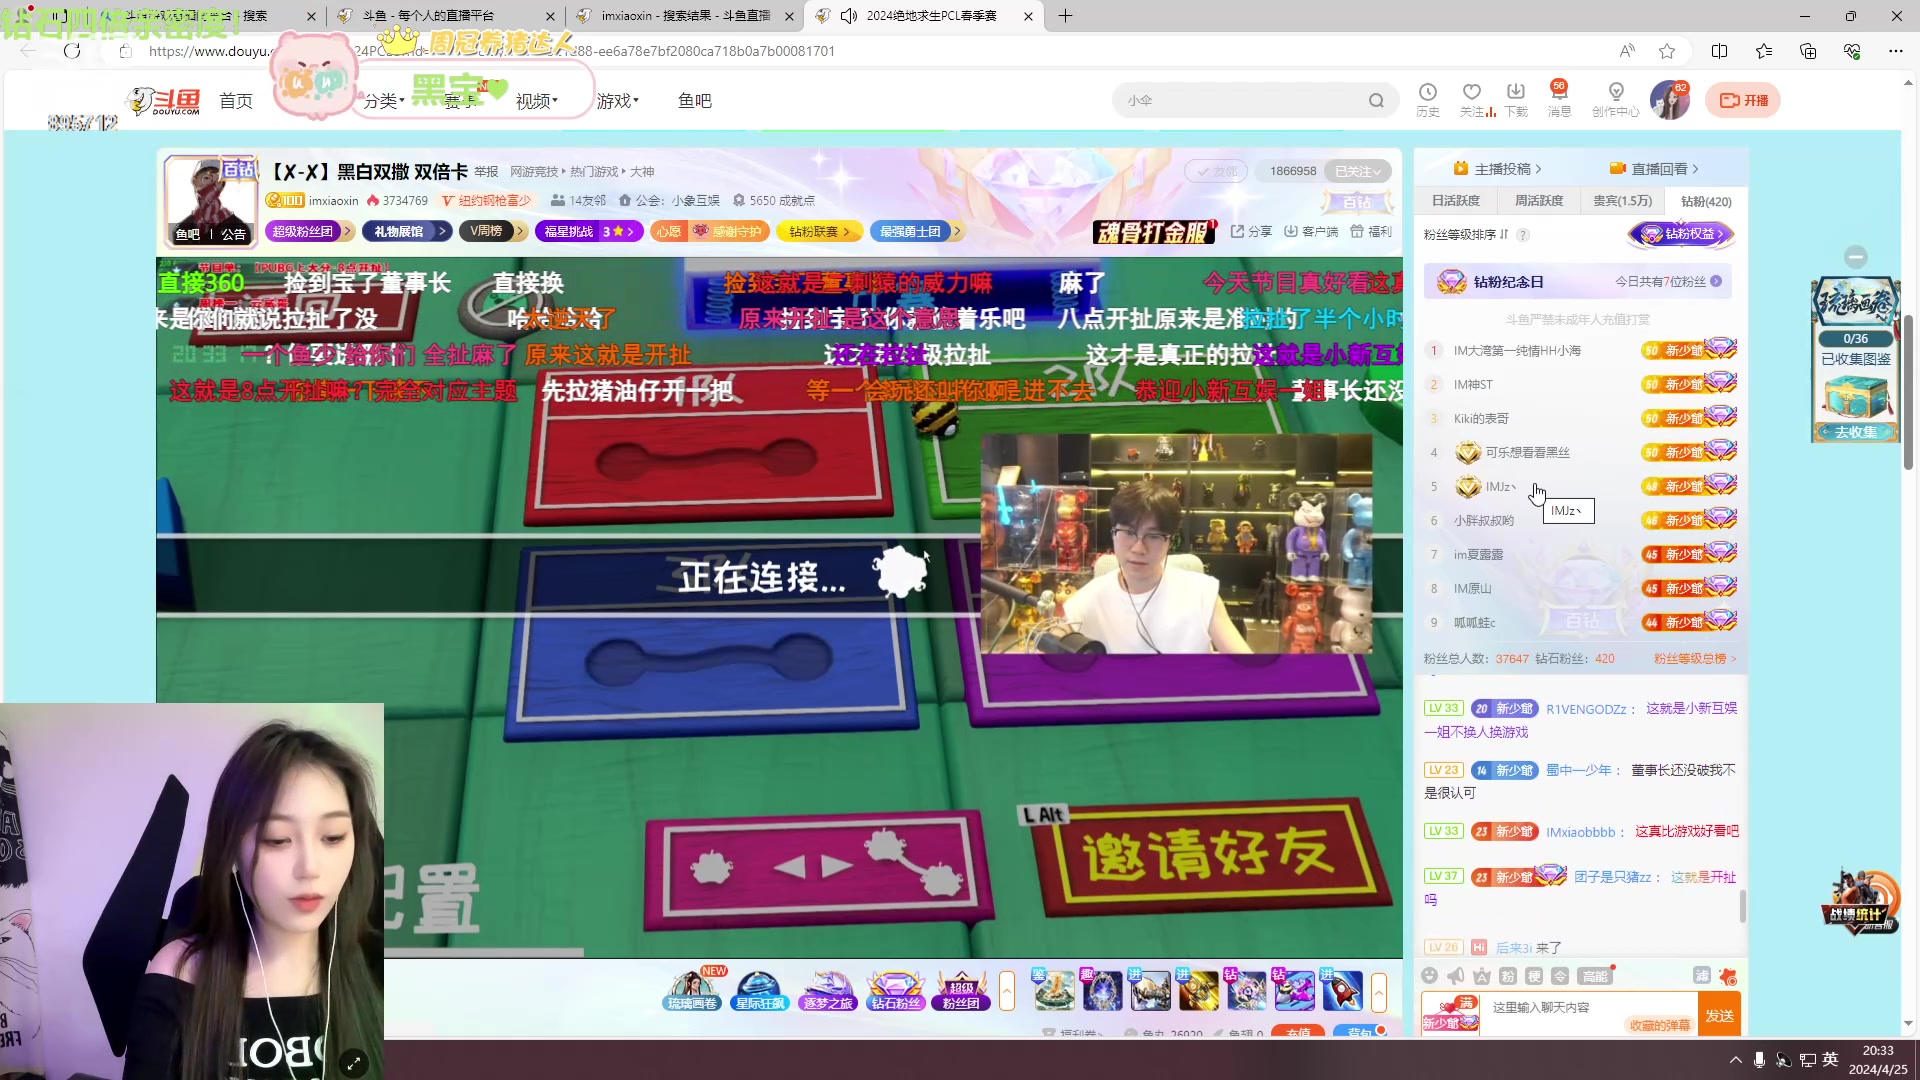Click the 消息 messages bell icon
The width and height of the screenshot is (1920, 1080).
1559,94
